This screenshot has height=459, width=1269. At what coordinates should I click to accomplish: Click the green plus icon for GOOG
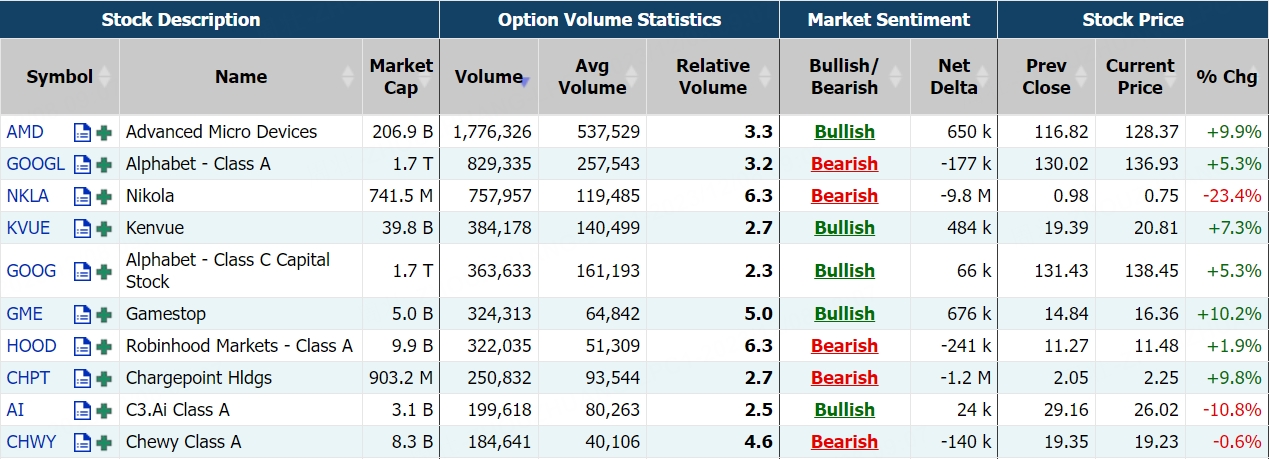point(104,272)
